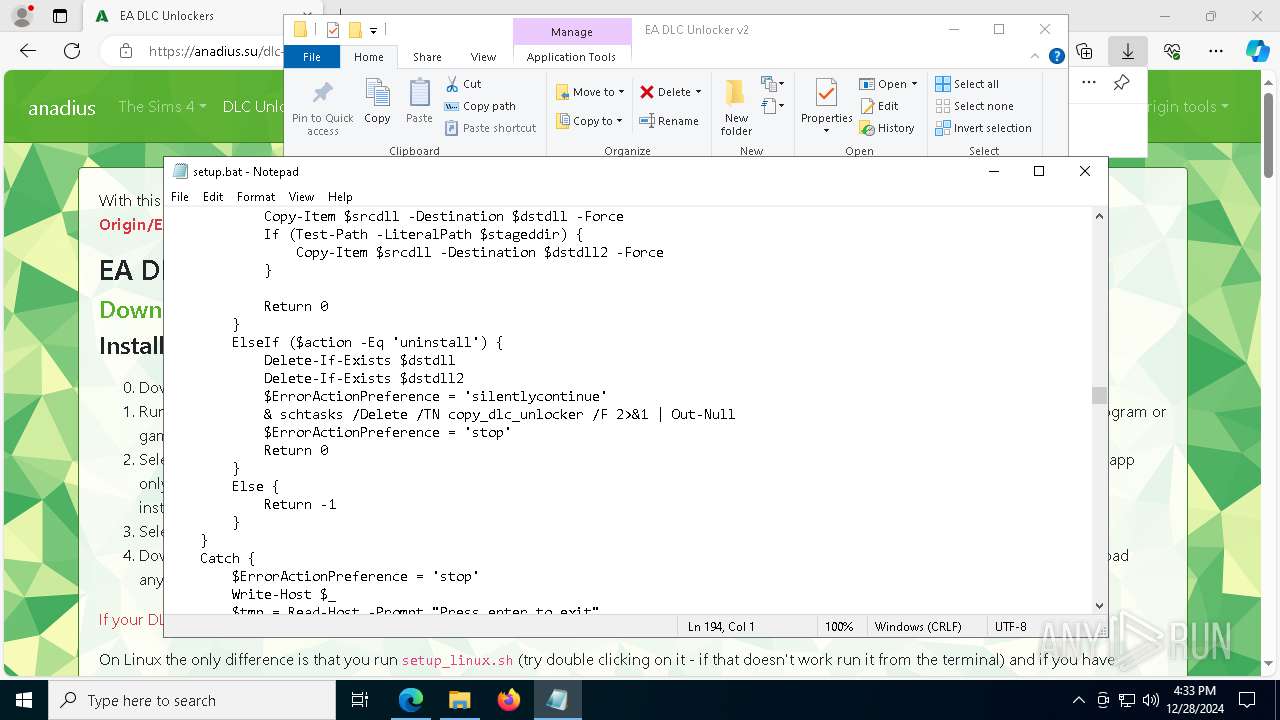Open Notepad File menu

pos(180,197)
